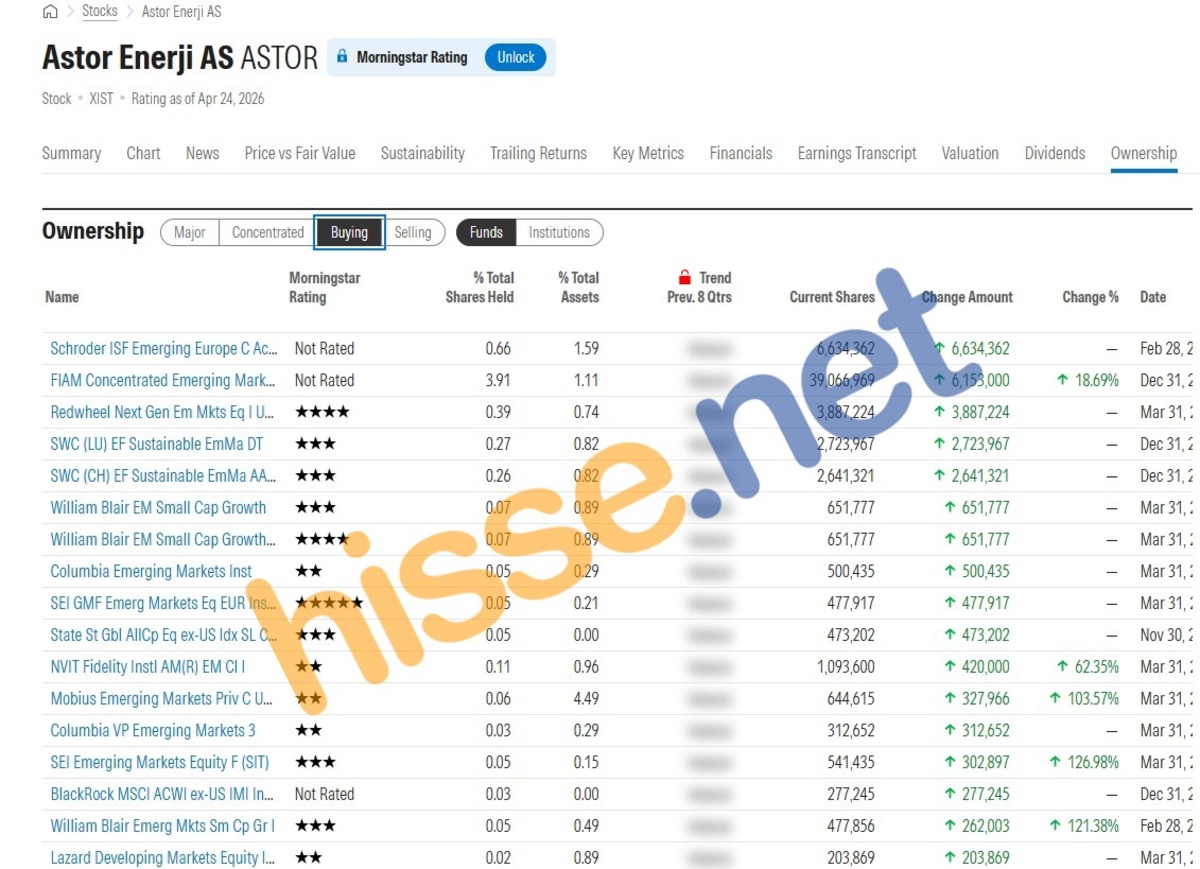Unlock the Morningstar Rating
Image resolution: width=1200 pixels, height=869 pixels.
click(516, 57)
